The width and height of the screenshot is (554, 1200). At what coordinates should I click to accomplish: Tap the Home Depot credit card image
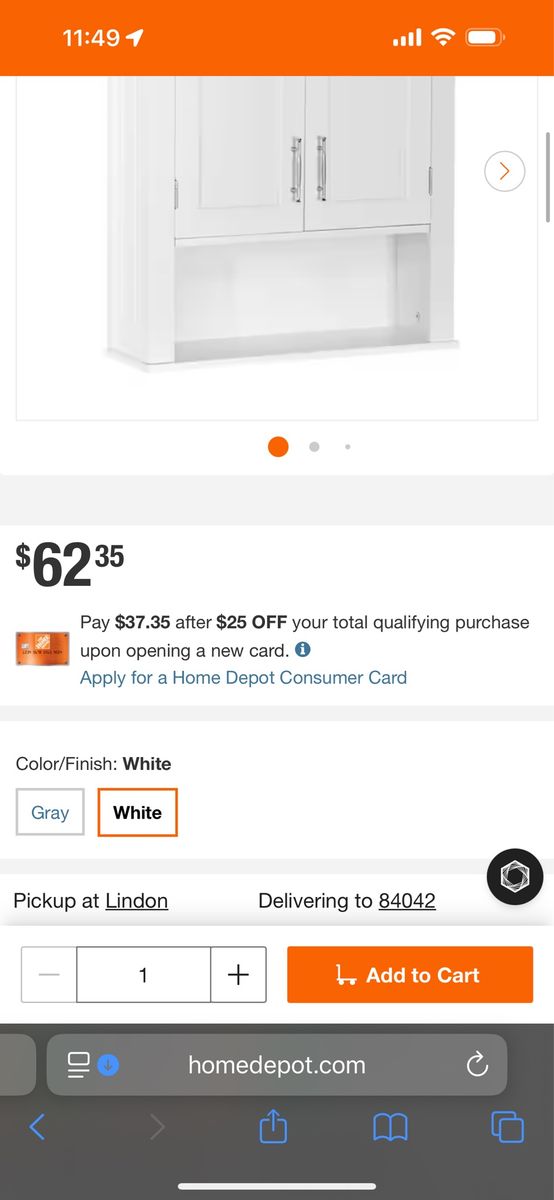pos(42,649)
